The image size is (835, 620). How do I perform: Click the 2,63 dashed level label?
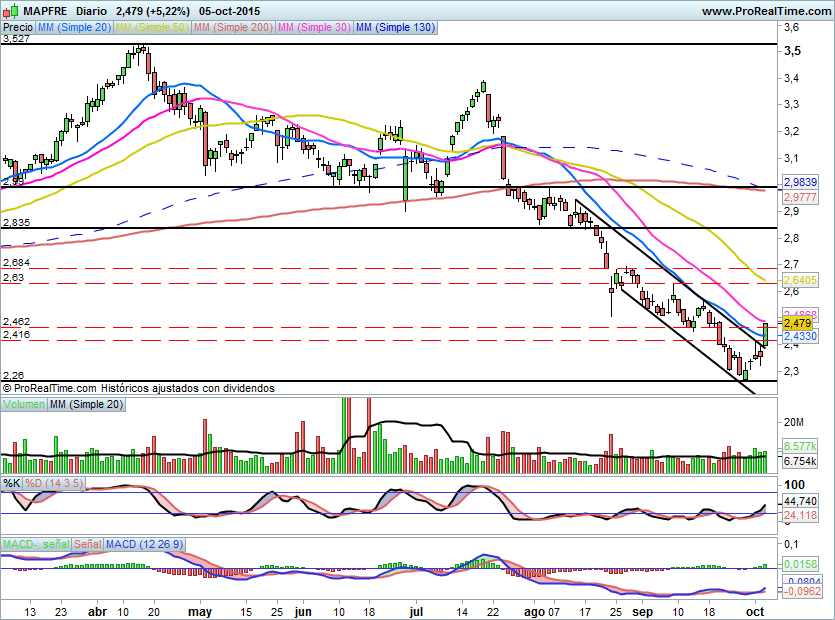[13, 278]
